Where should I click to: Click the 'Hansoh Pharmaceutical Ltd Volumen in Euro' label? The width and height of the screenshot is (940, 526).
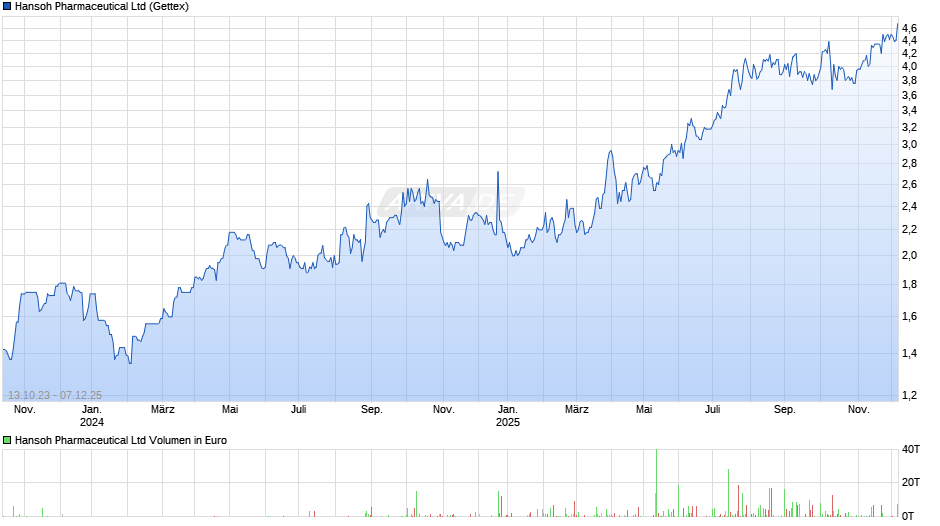pyautogui.click(x=121, y=440)
